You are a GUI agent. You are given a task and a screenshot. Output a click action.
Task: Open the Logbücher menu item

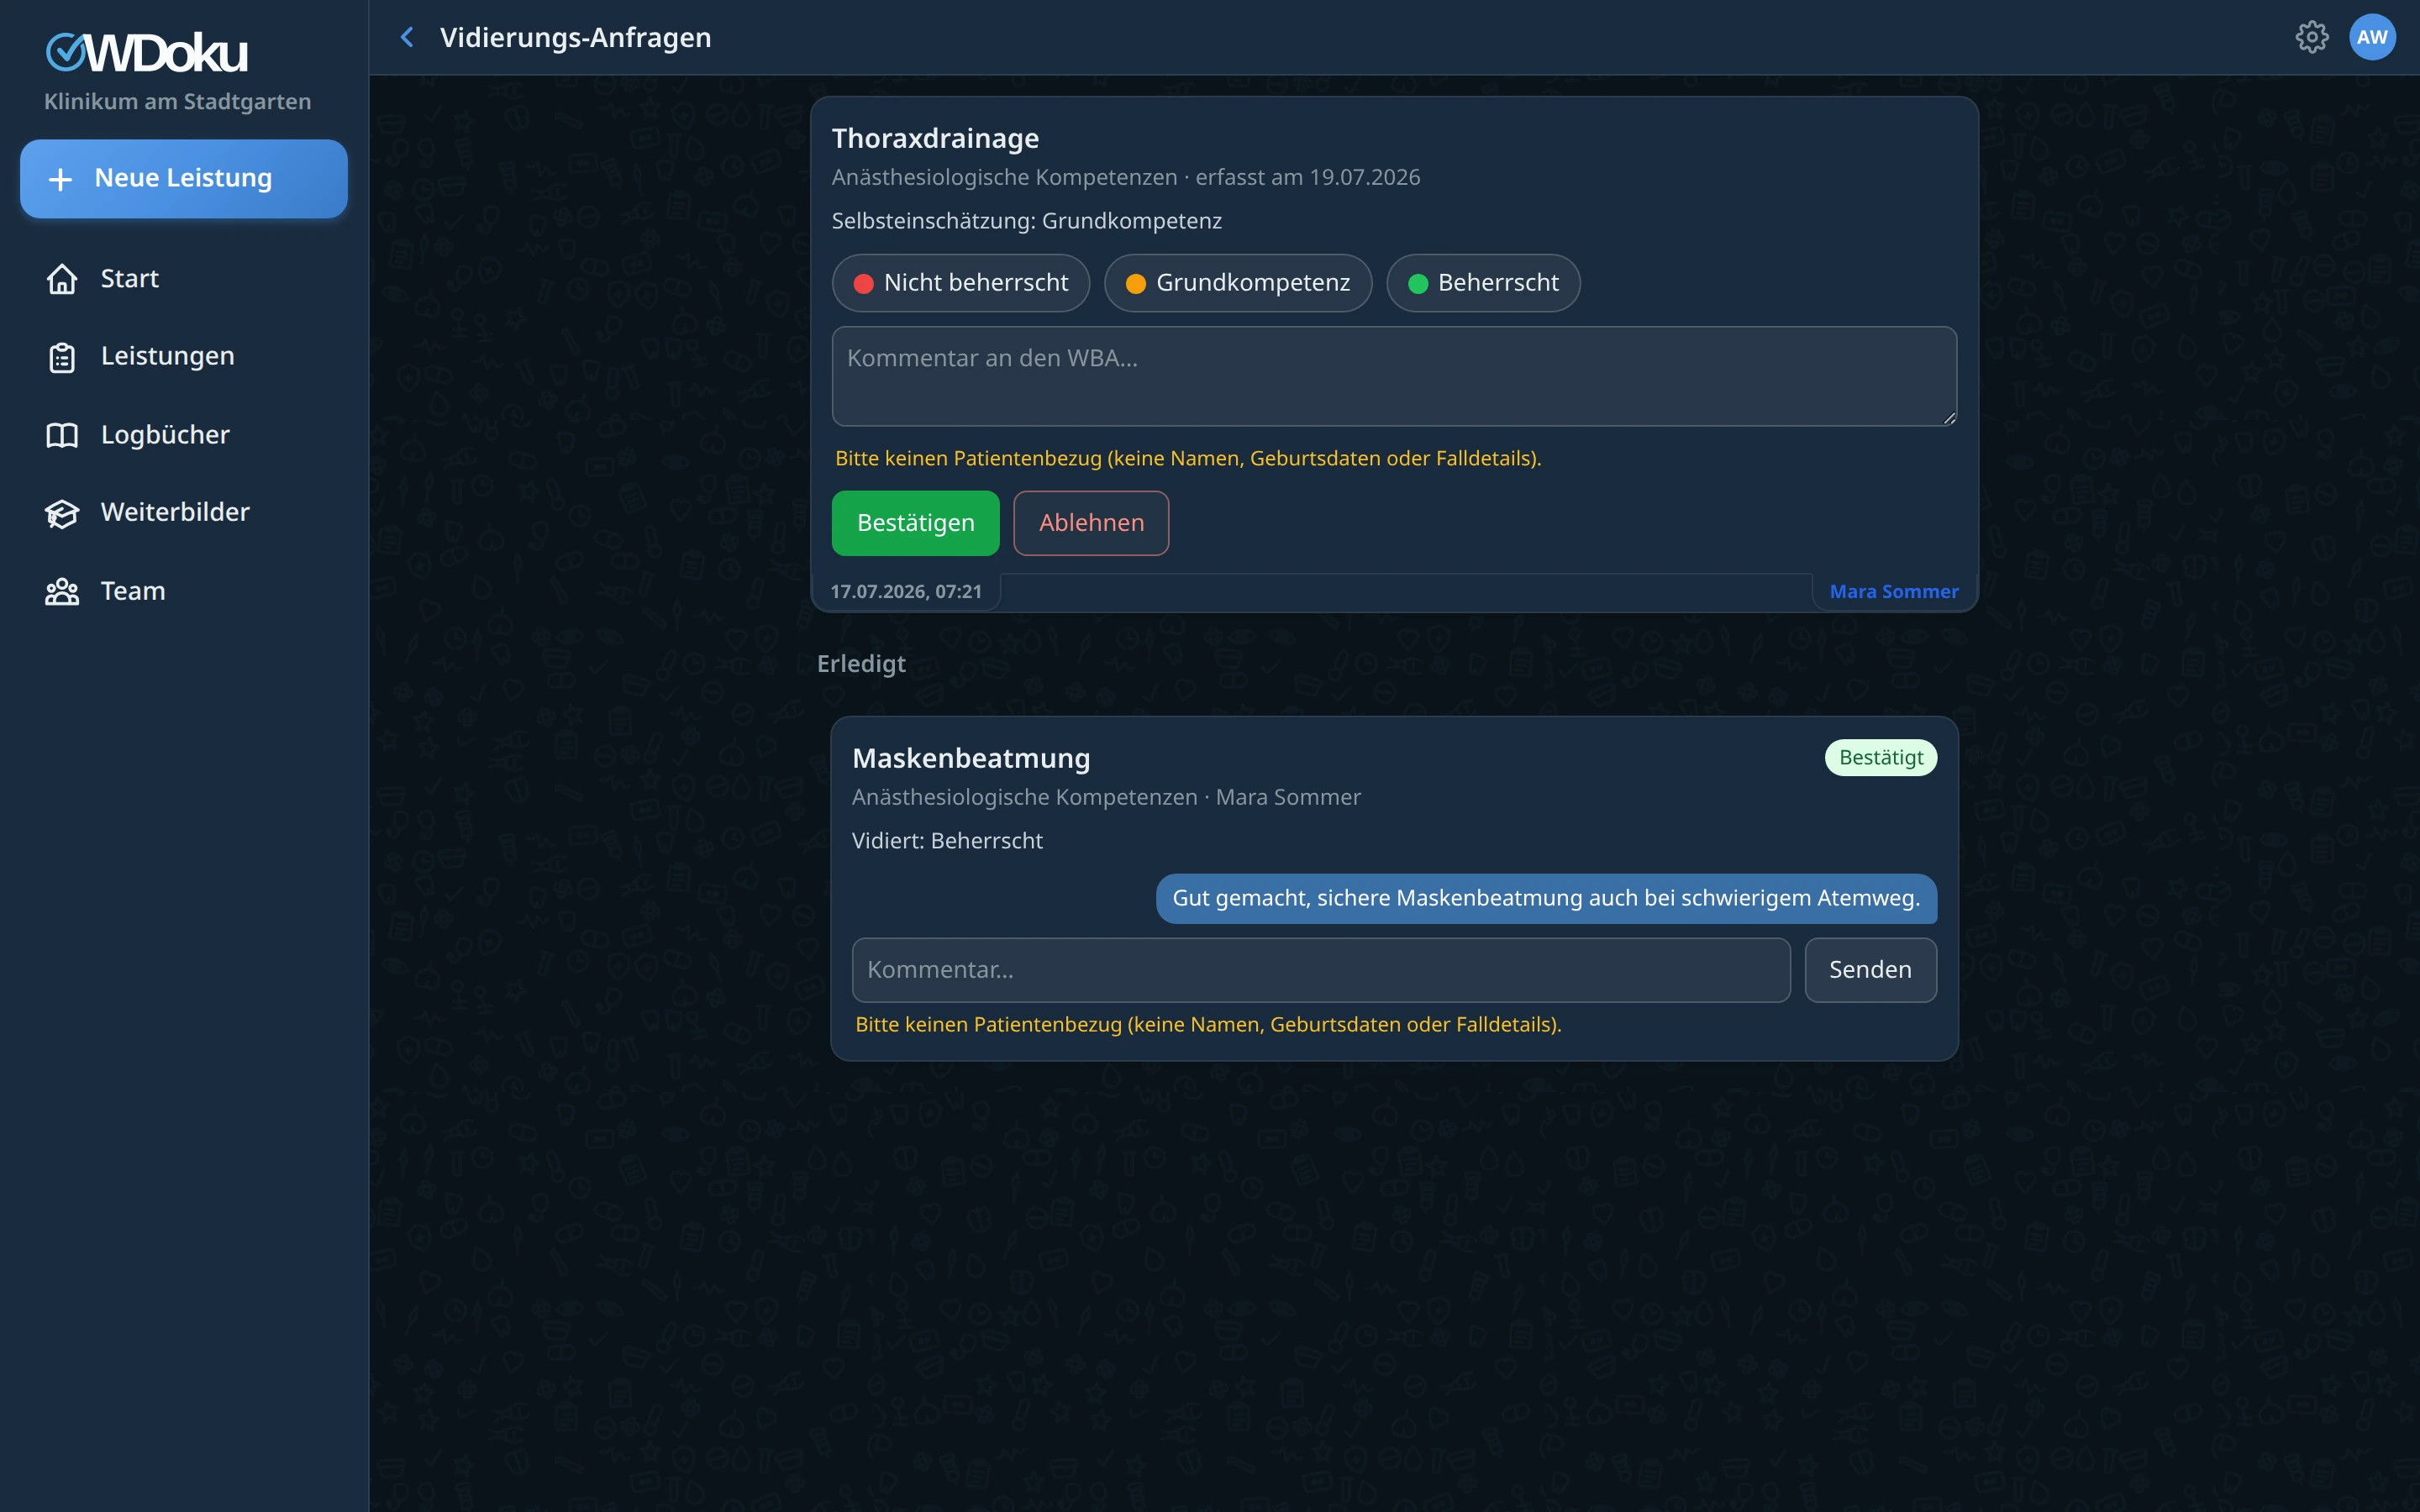[184, 435]
